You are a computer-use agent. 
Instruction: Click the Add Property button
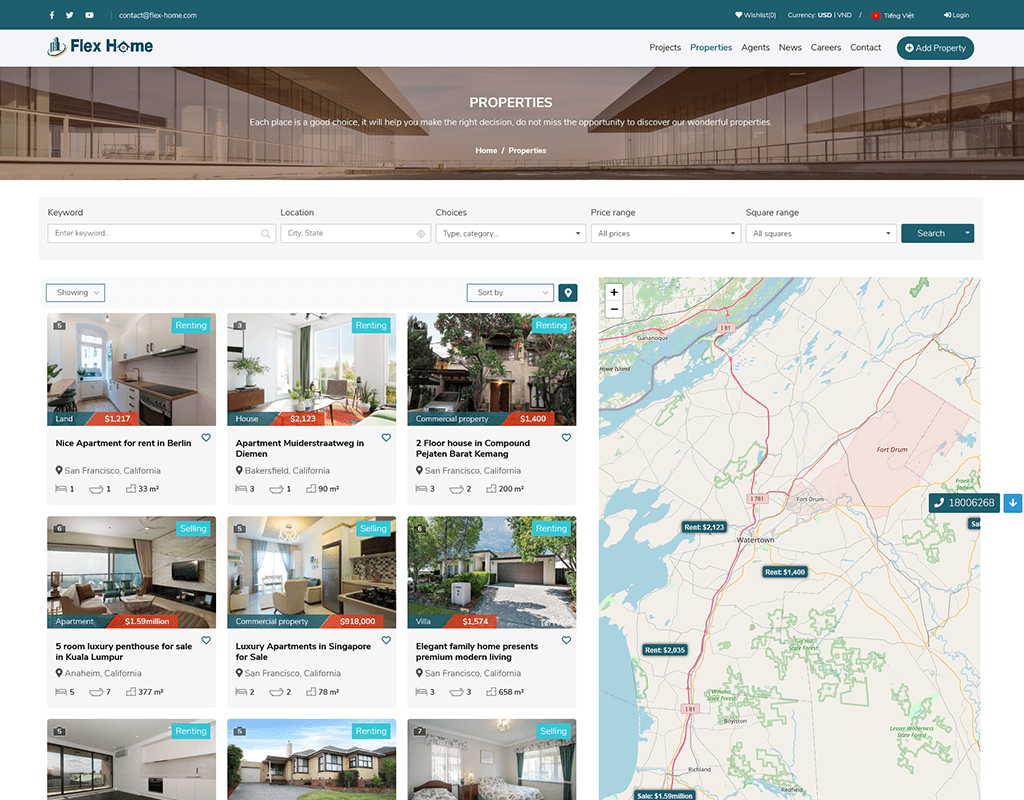(935, 48)
